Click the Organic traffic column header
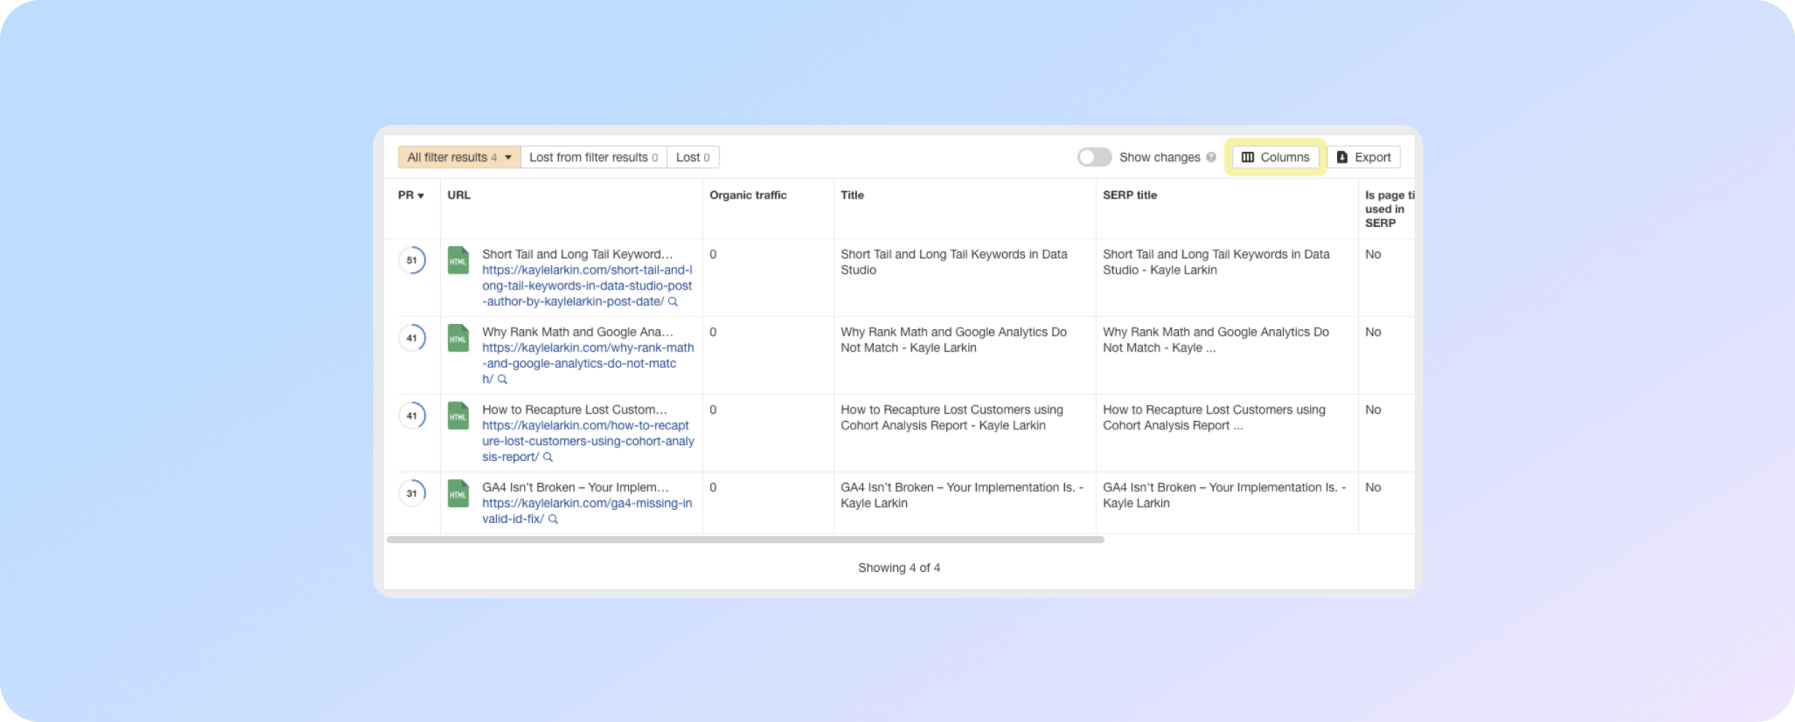Screen dimensions: 1795x722 748,195
